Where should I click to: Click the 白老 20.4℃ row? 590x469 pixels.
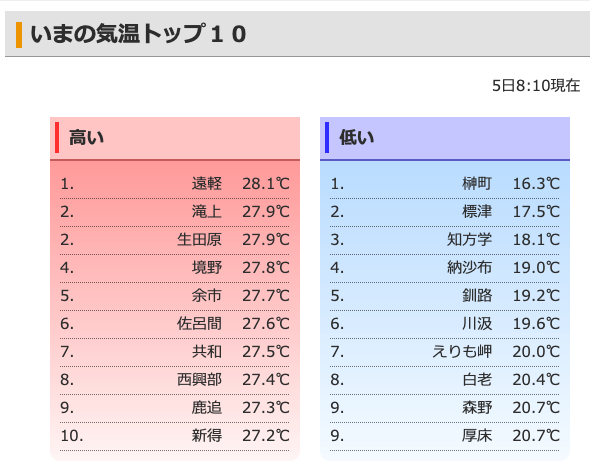(x=445, y=380)
